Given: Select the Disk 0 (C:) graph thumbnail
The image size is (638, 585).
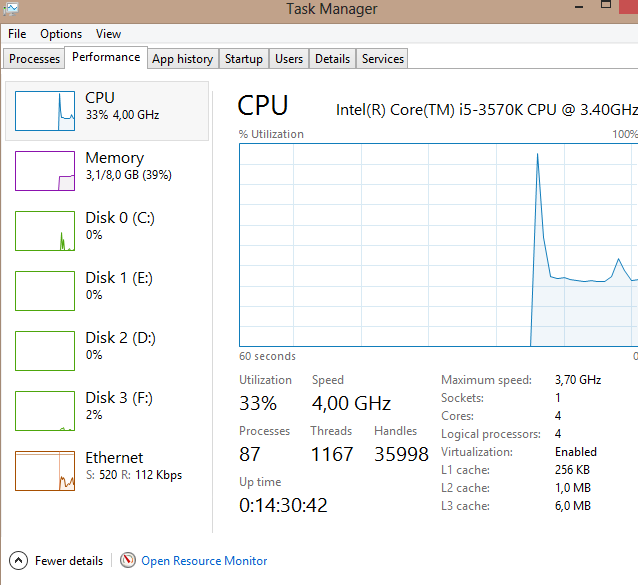Looking at the screenshot, I should (x=45, y=231).
